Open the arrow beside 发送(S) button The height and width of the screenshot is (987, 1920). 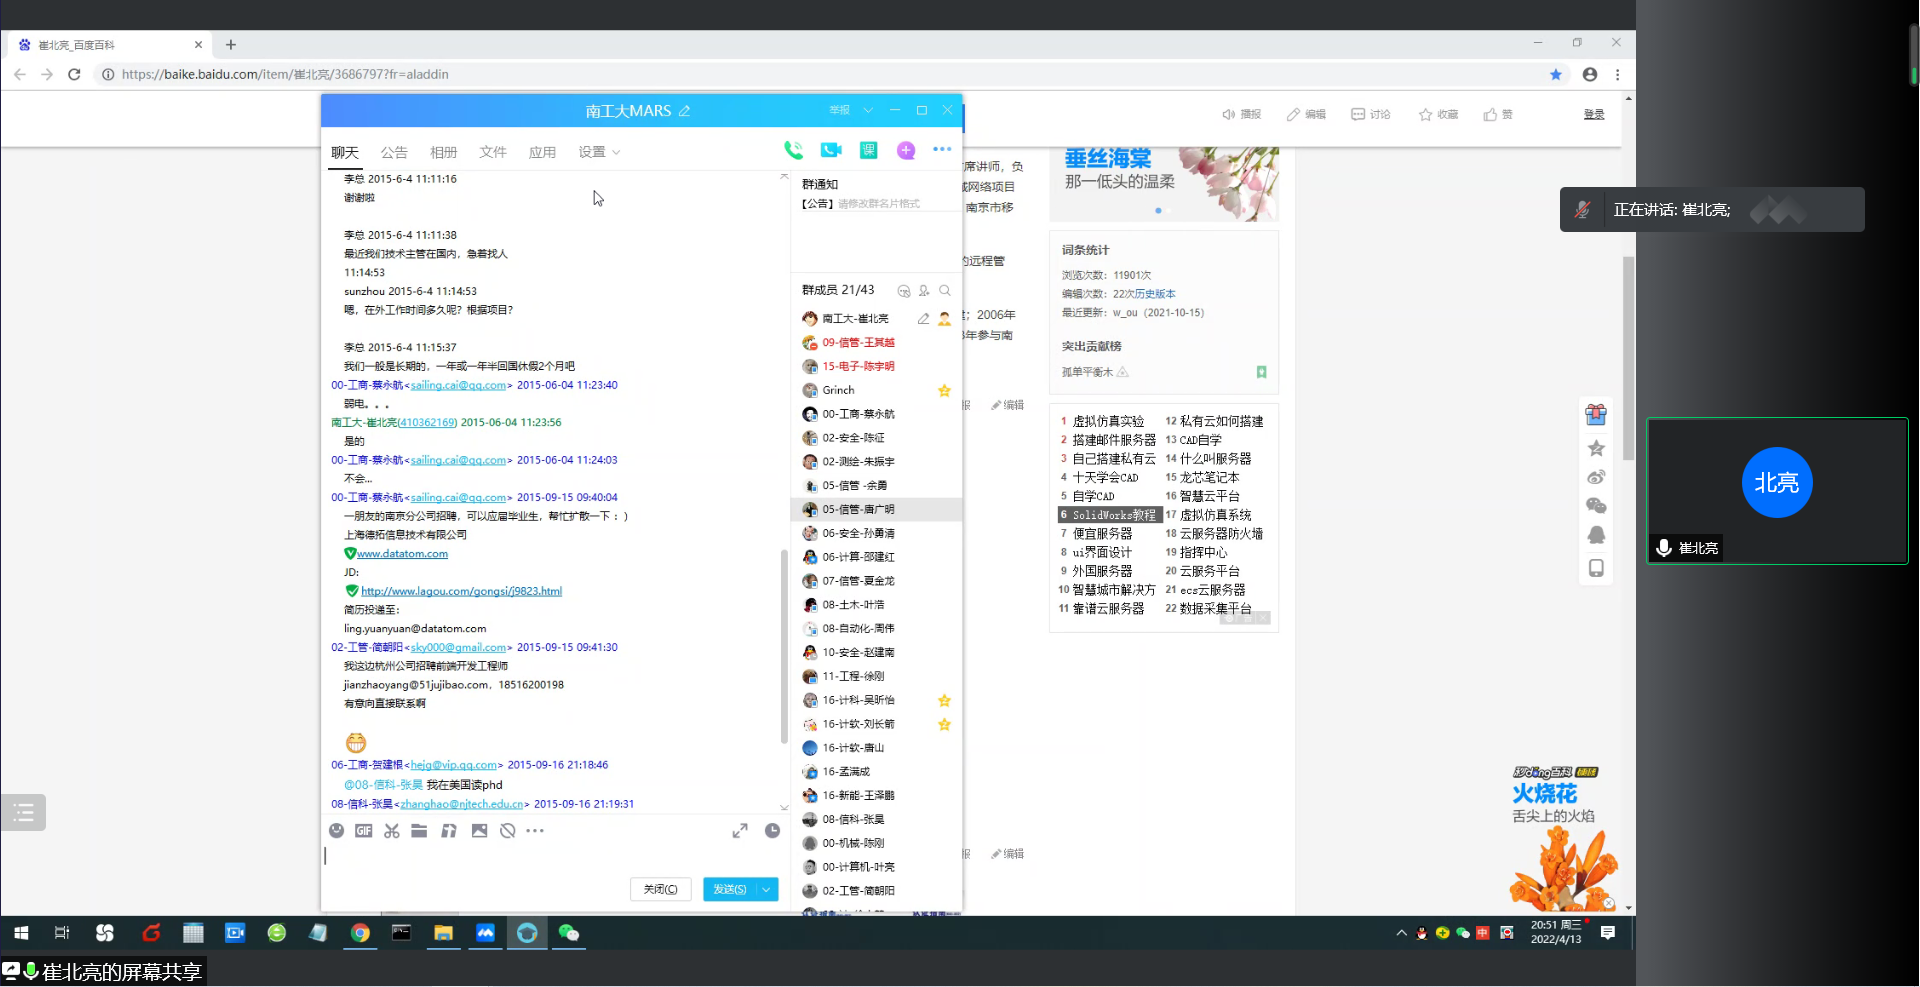pos(767,889)
